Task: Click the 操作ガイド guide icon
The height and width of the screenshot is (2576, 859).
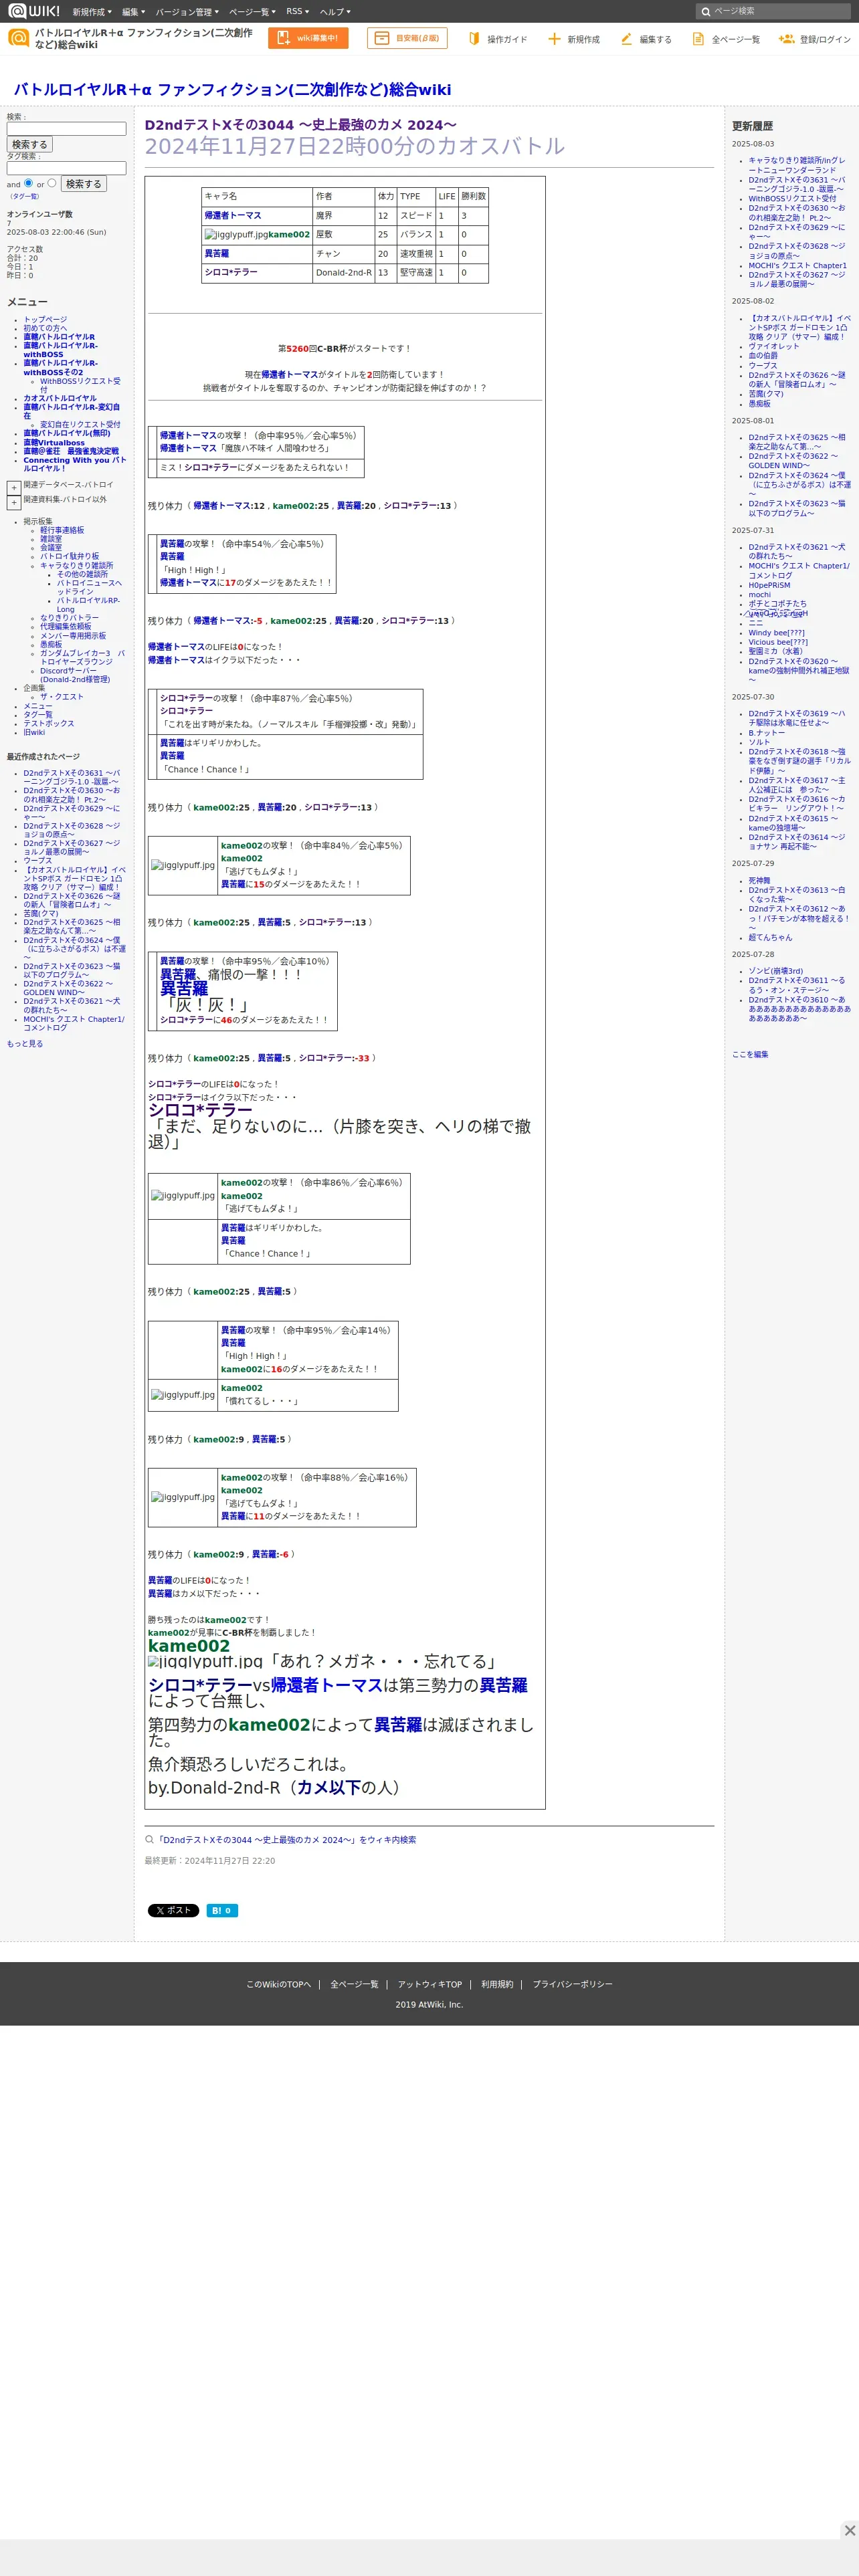Action: click(474, 39)
